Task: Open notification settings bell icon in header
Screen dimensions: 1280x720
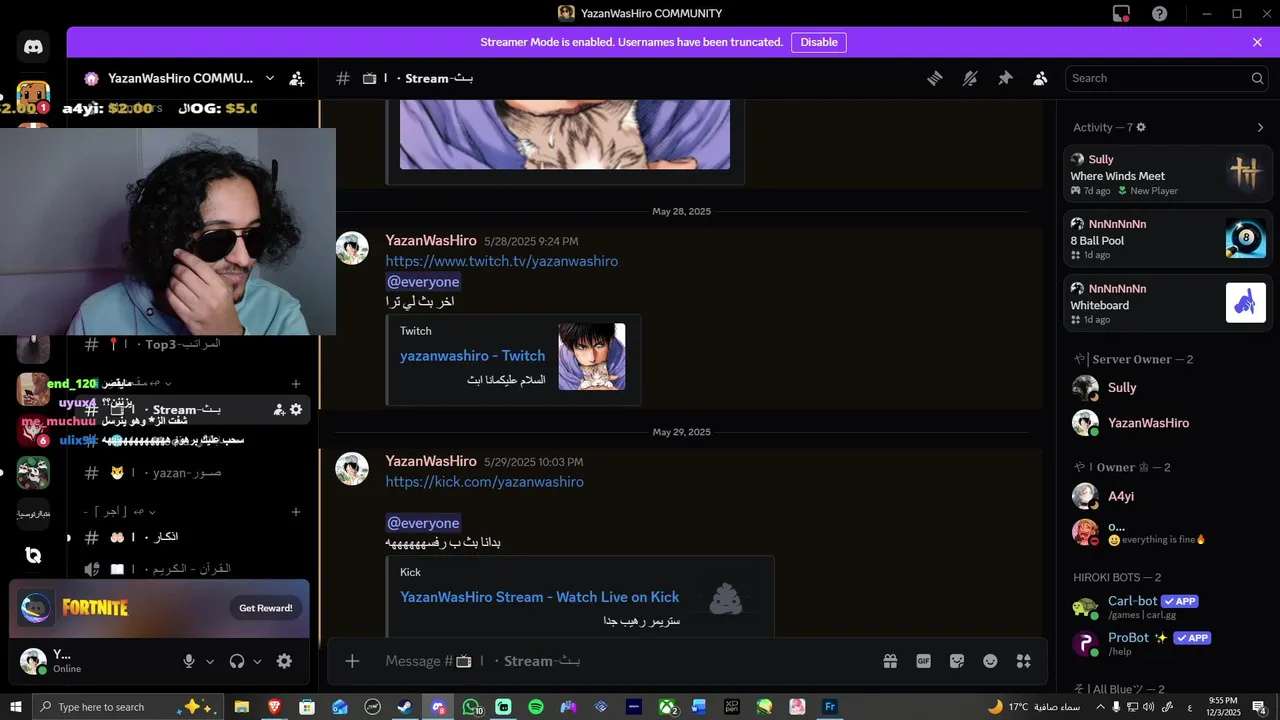Action: point(970,78)
